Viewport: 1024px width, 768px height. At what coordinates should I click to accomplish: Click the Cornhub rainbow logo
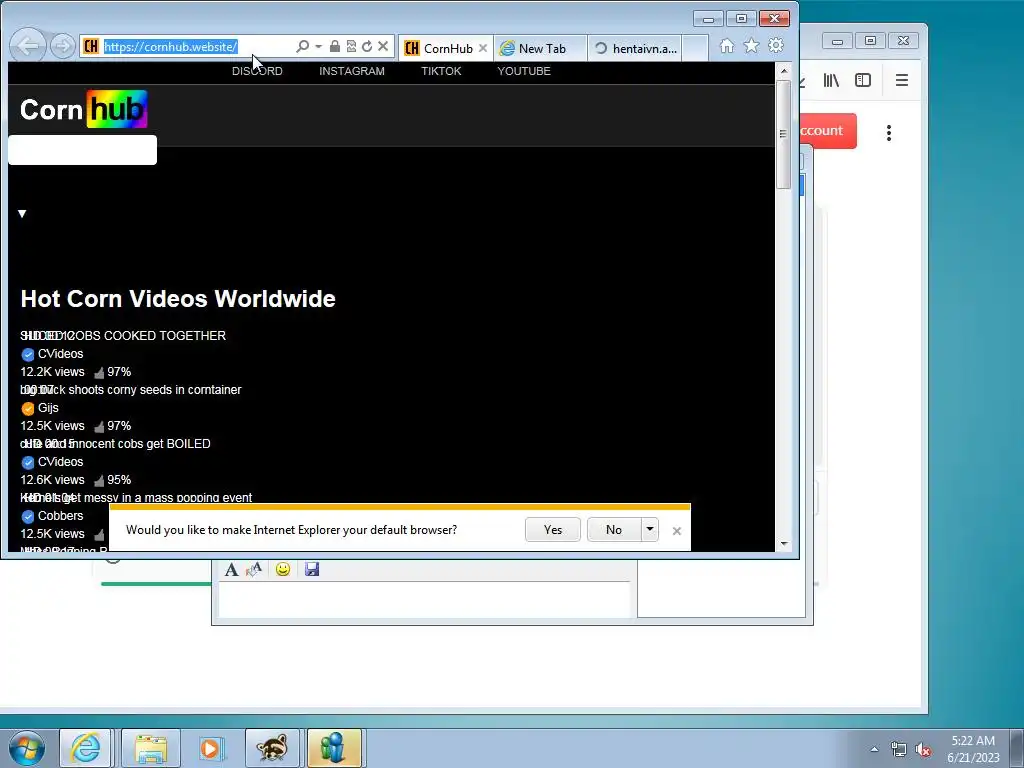click(x=84, y=109)
